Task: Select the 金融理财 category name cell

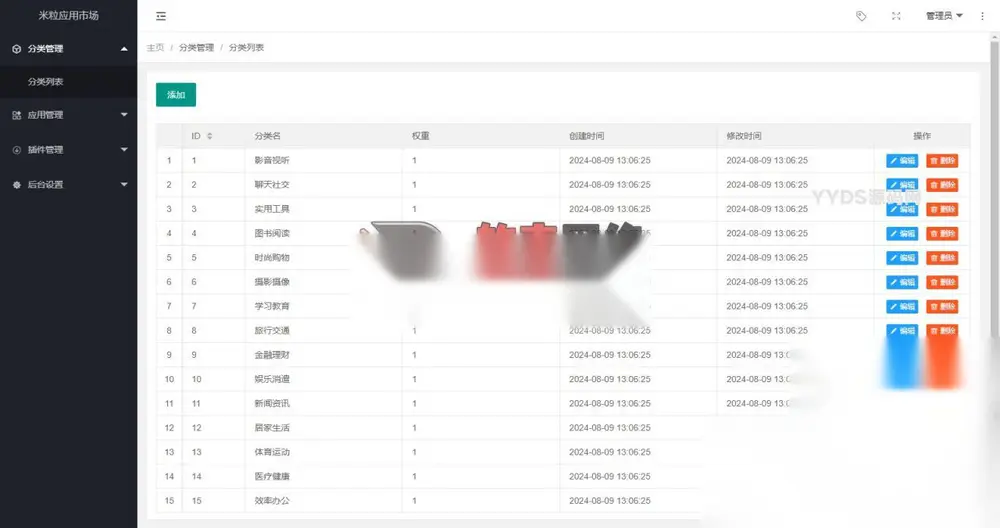Action: (323, 355)
